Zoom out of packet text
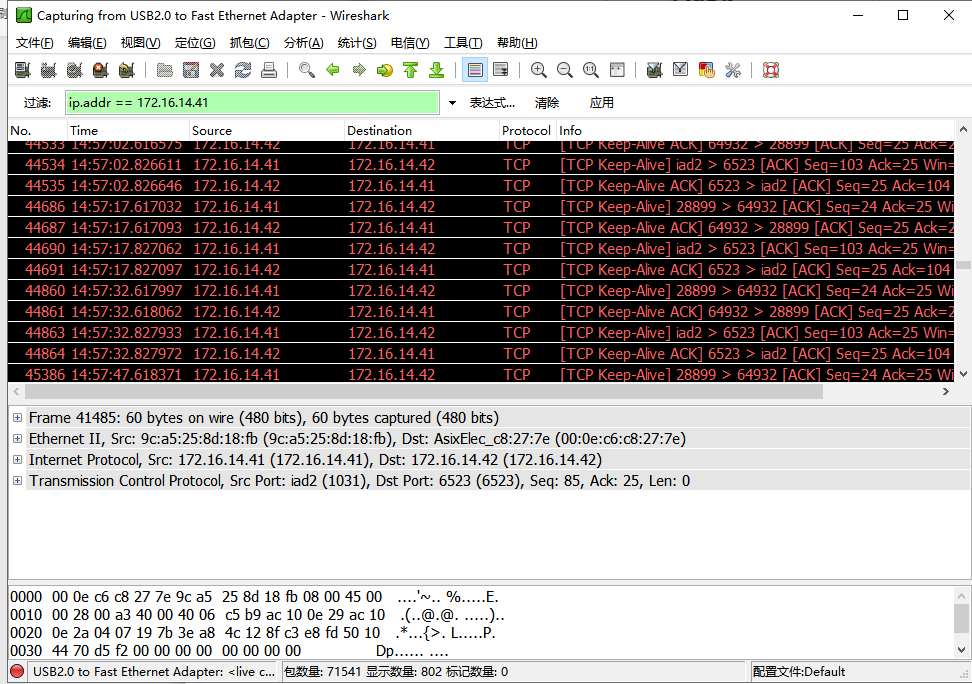The width and height of the screenshot is (972, 684). click(x=565, y=70)
